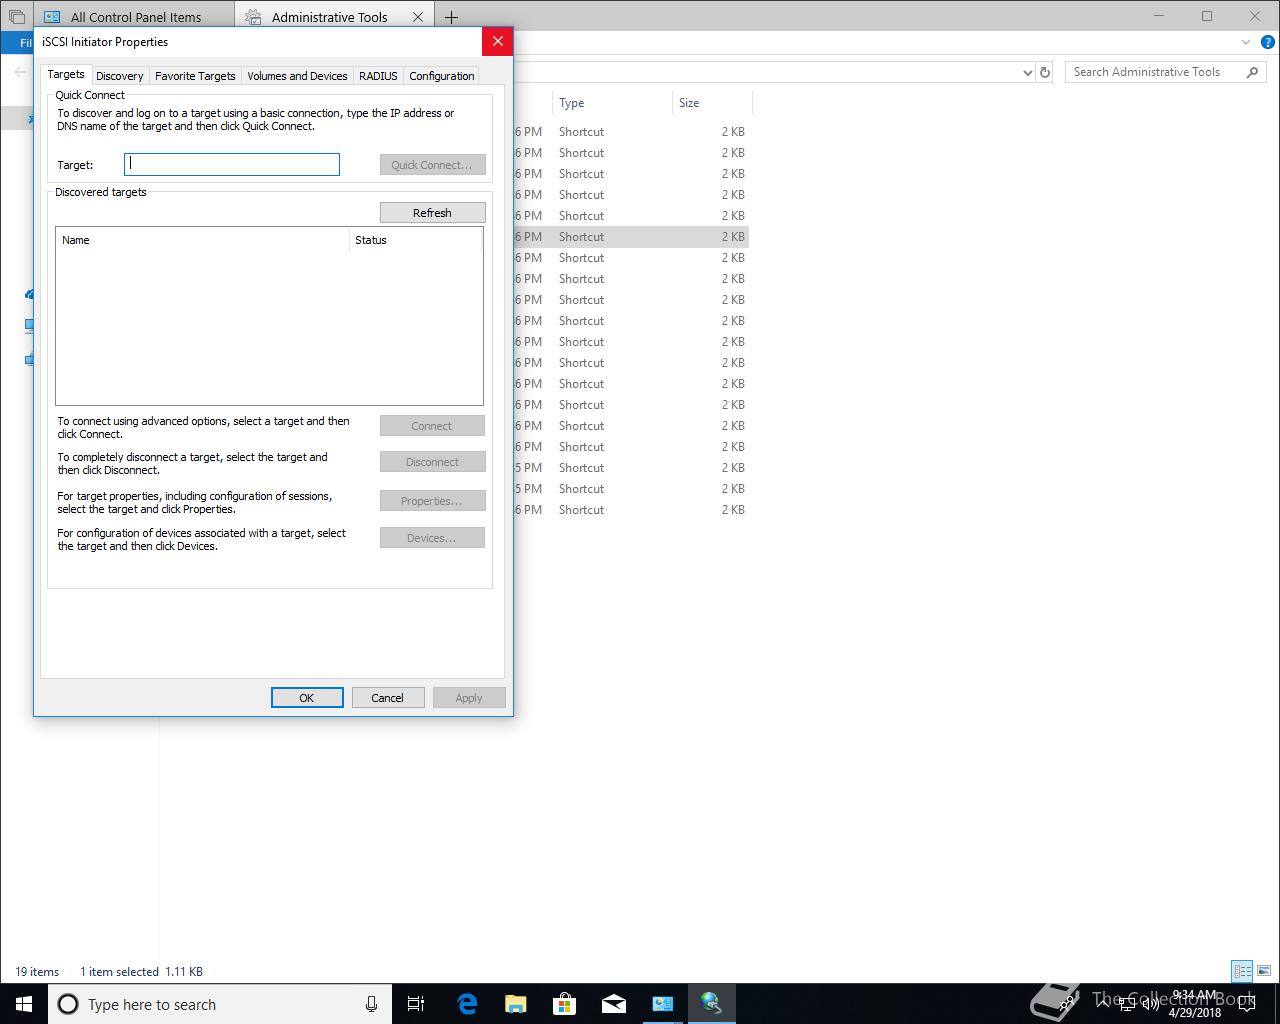Click the volume icon in the system tray
1280x1024 pixels.
click(1150, 1004)
